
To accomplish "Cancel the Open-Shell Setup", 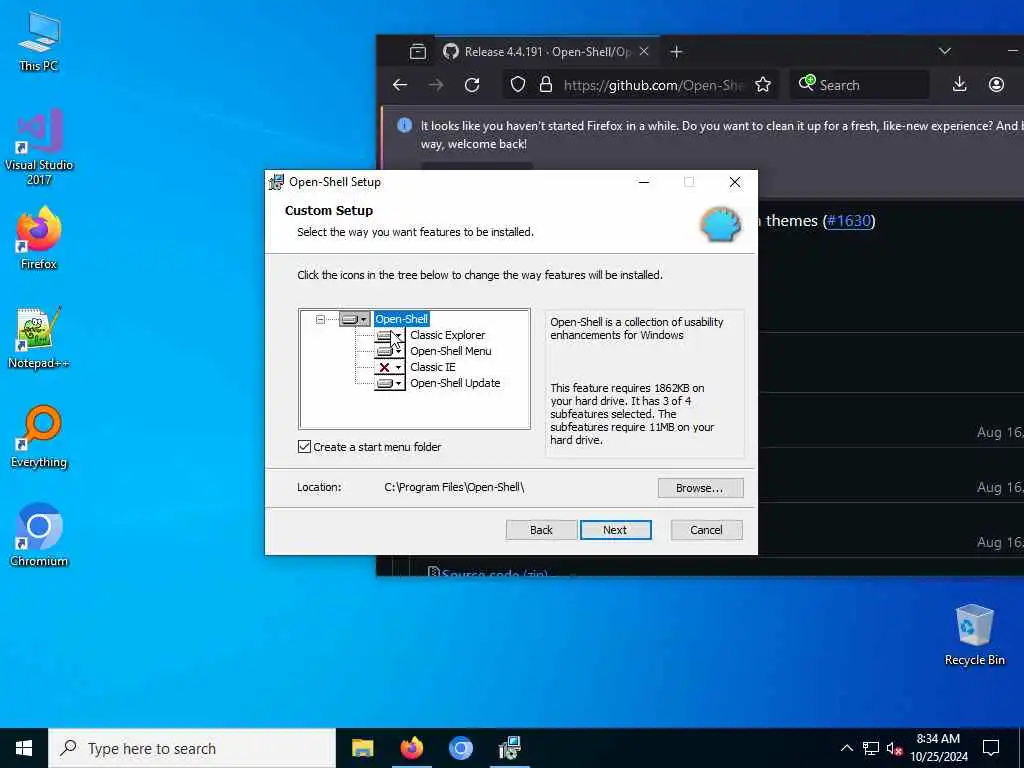I will 707,530.
